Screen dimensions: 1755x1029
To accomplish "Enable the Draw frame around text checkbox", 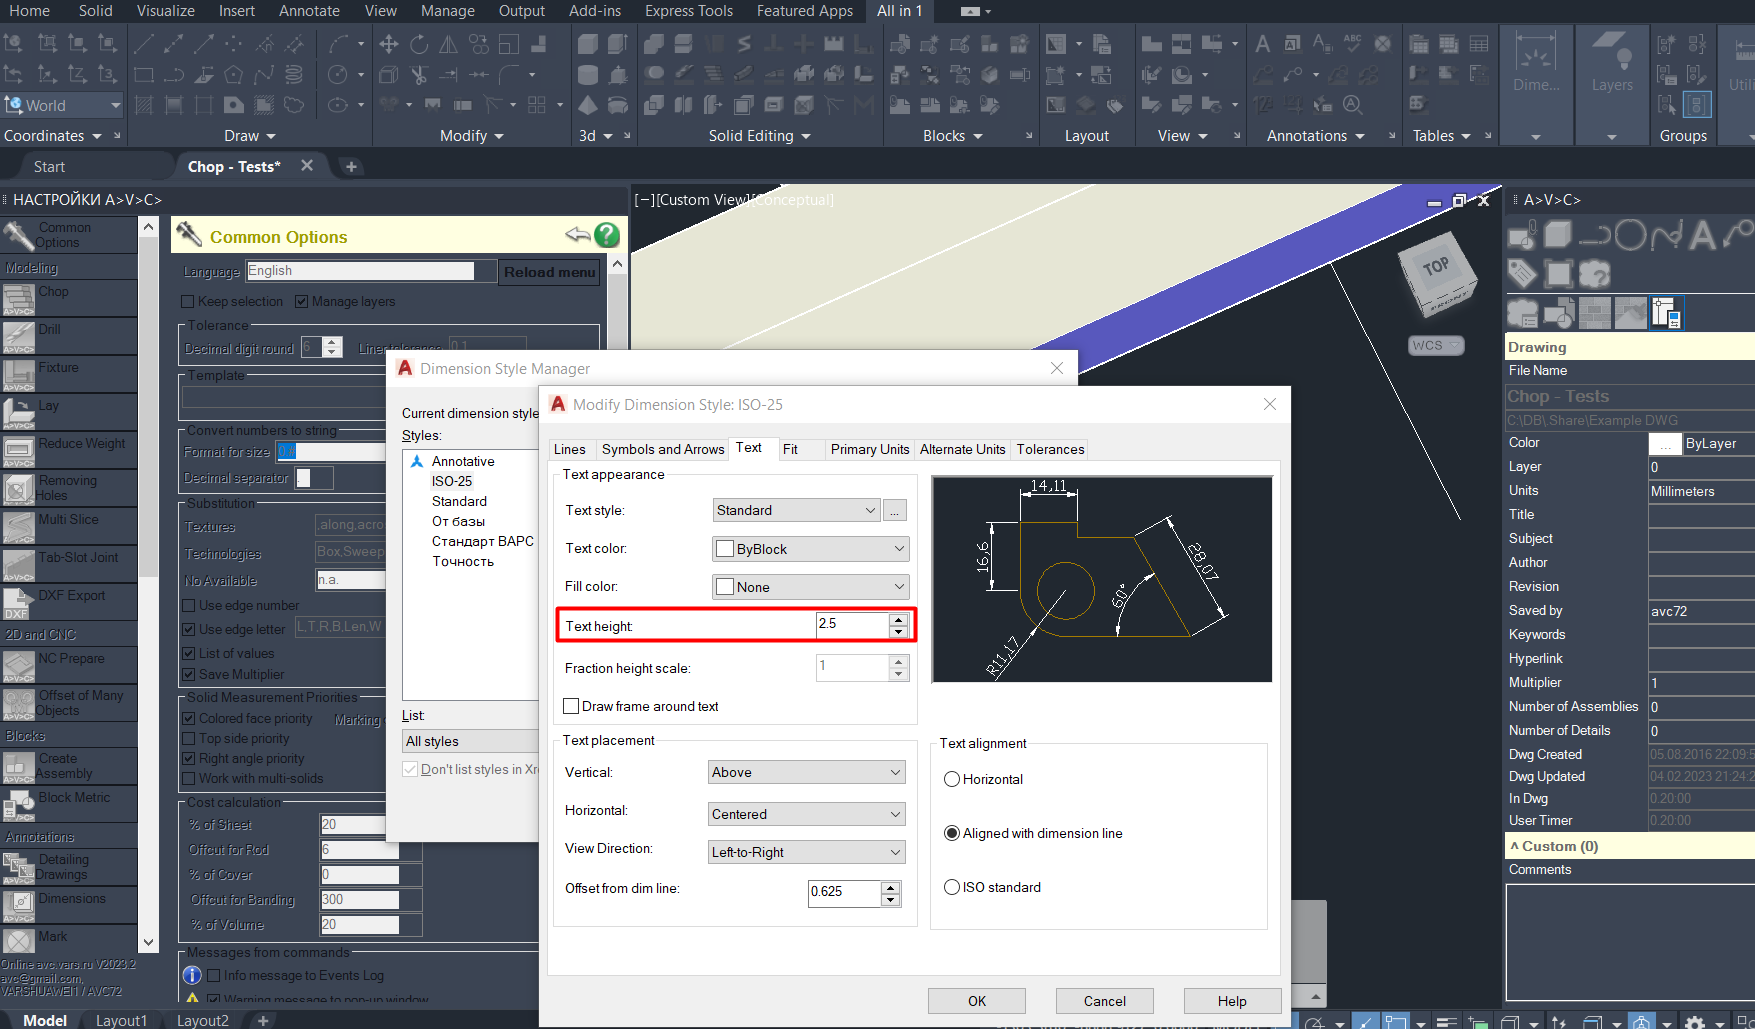I will pos(571,706).
